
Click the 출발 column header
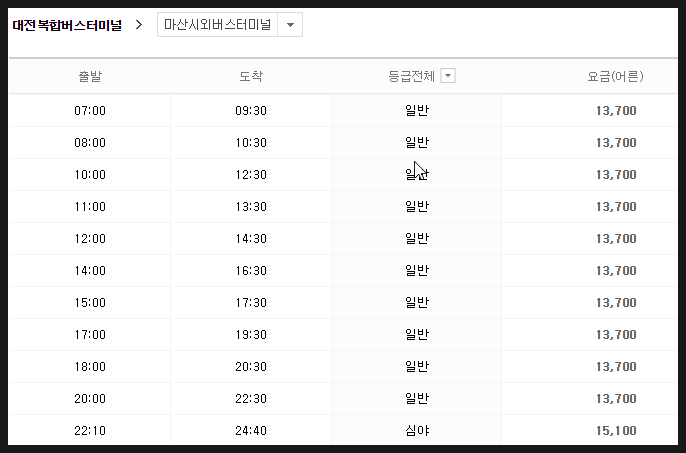click(x=90, y=76)
